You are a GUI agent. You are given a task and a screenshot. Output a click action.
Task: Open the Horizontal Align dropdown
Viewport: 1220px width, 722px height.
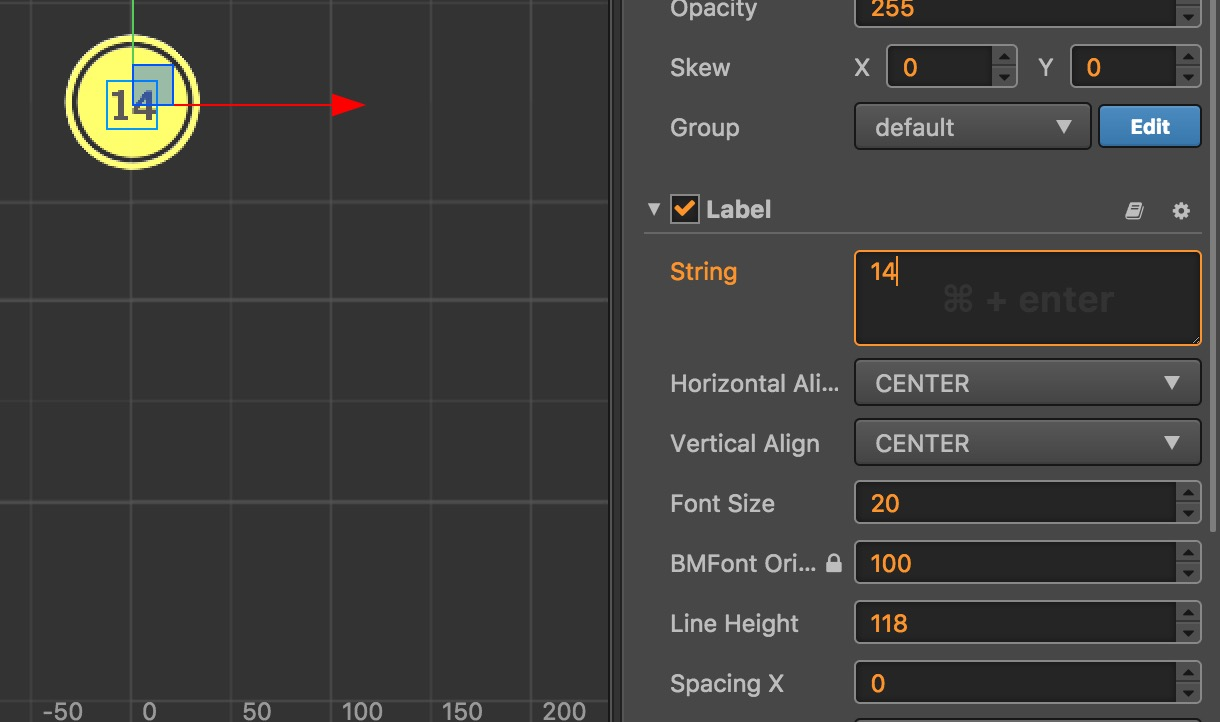click(1027, 384)
